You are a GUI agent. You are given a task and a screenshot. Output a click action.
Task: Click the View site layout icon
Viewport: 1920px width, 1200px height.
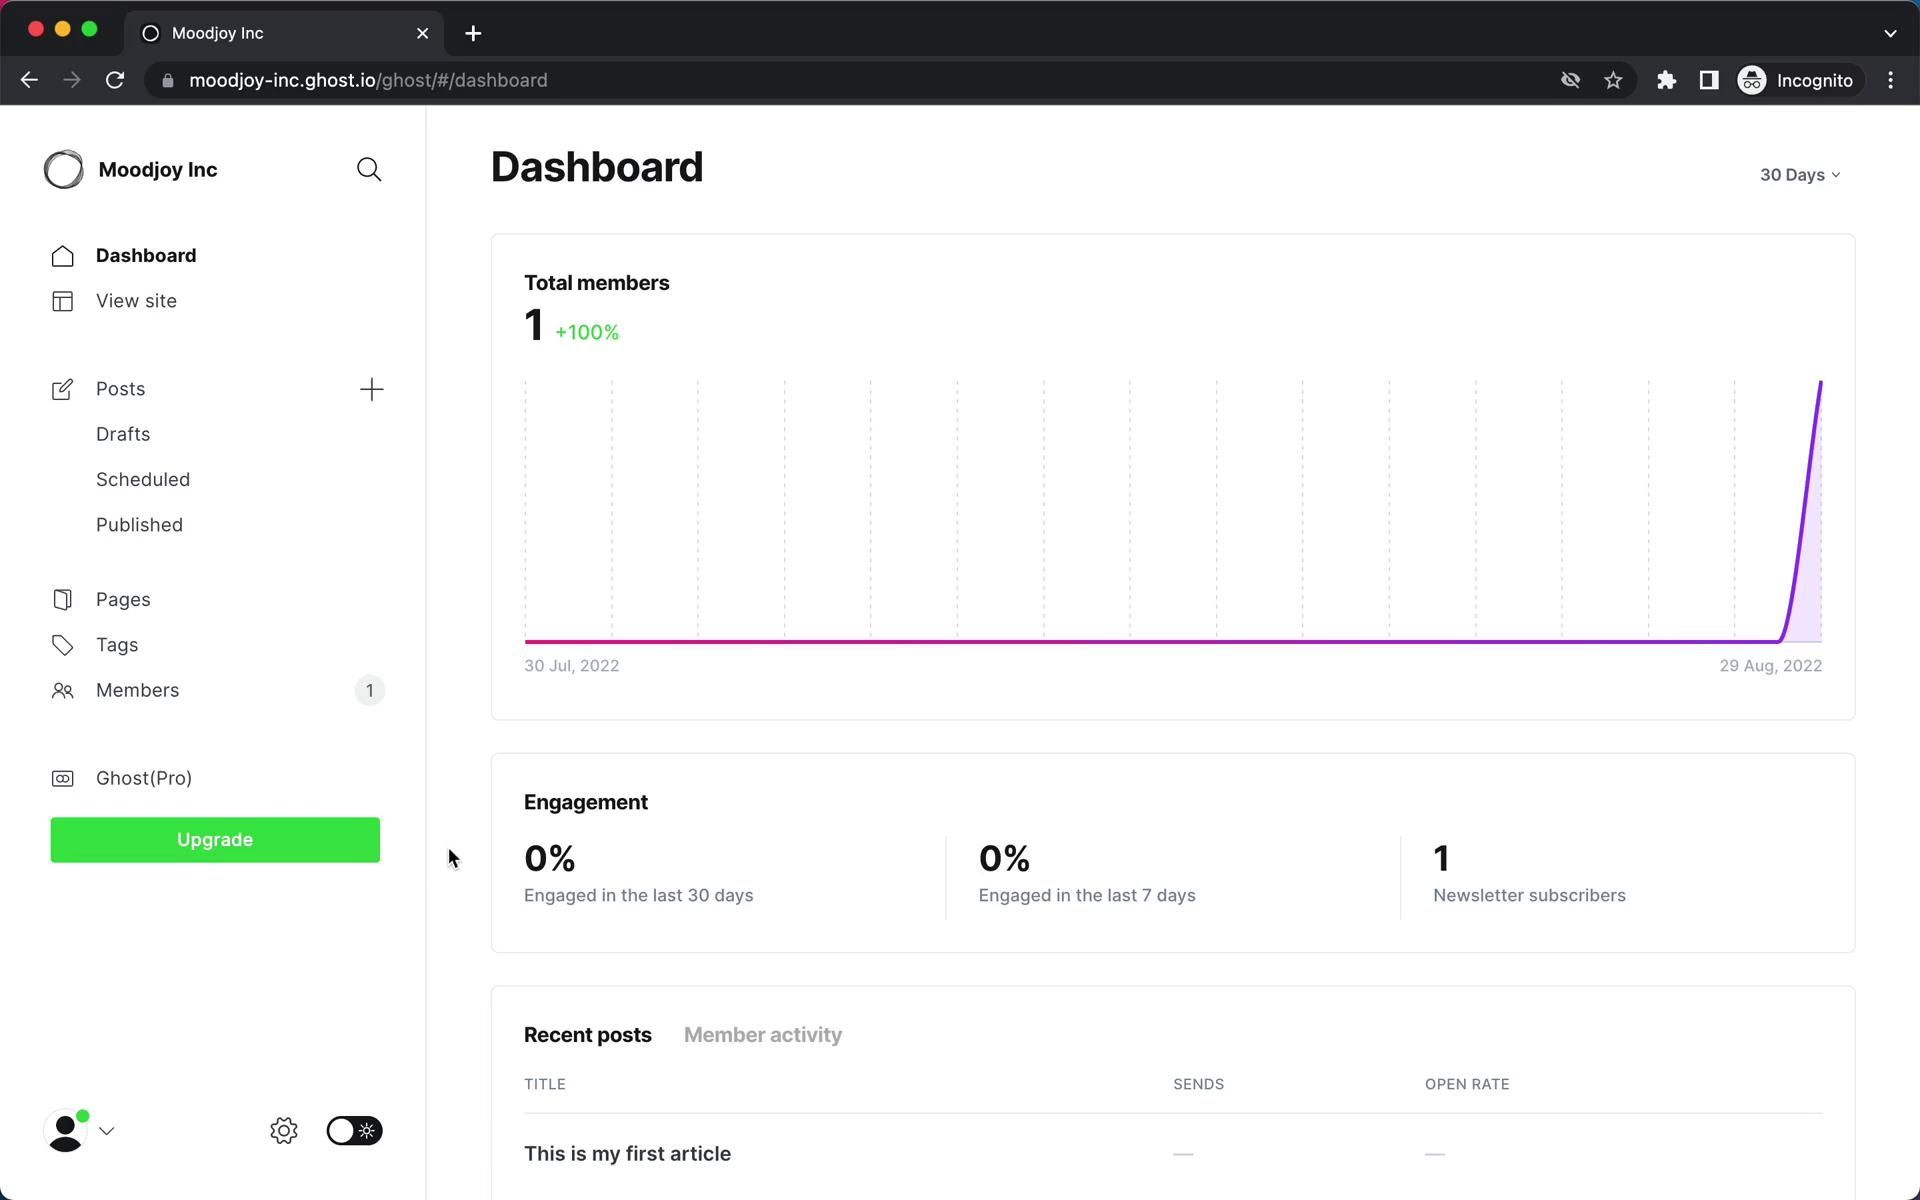tap(62, 301)
